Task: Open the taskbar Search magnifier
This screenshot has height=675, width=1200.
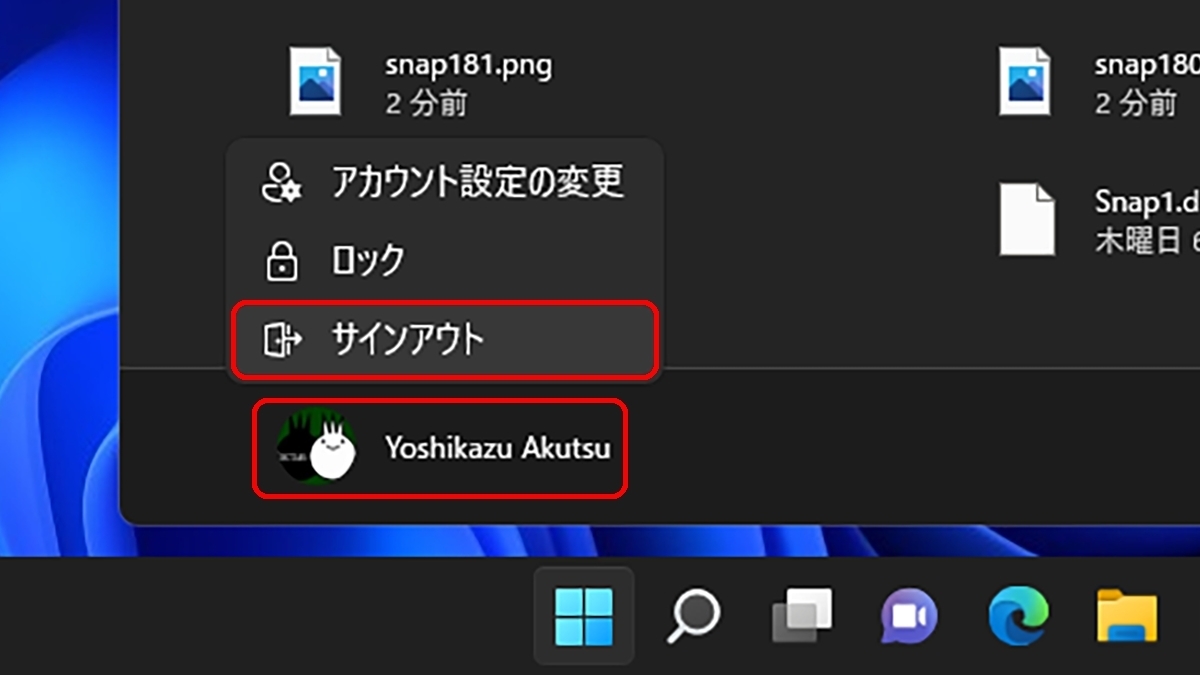Action: tap(693, 616)
